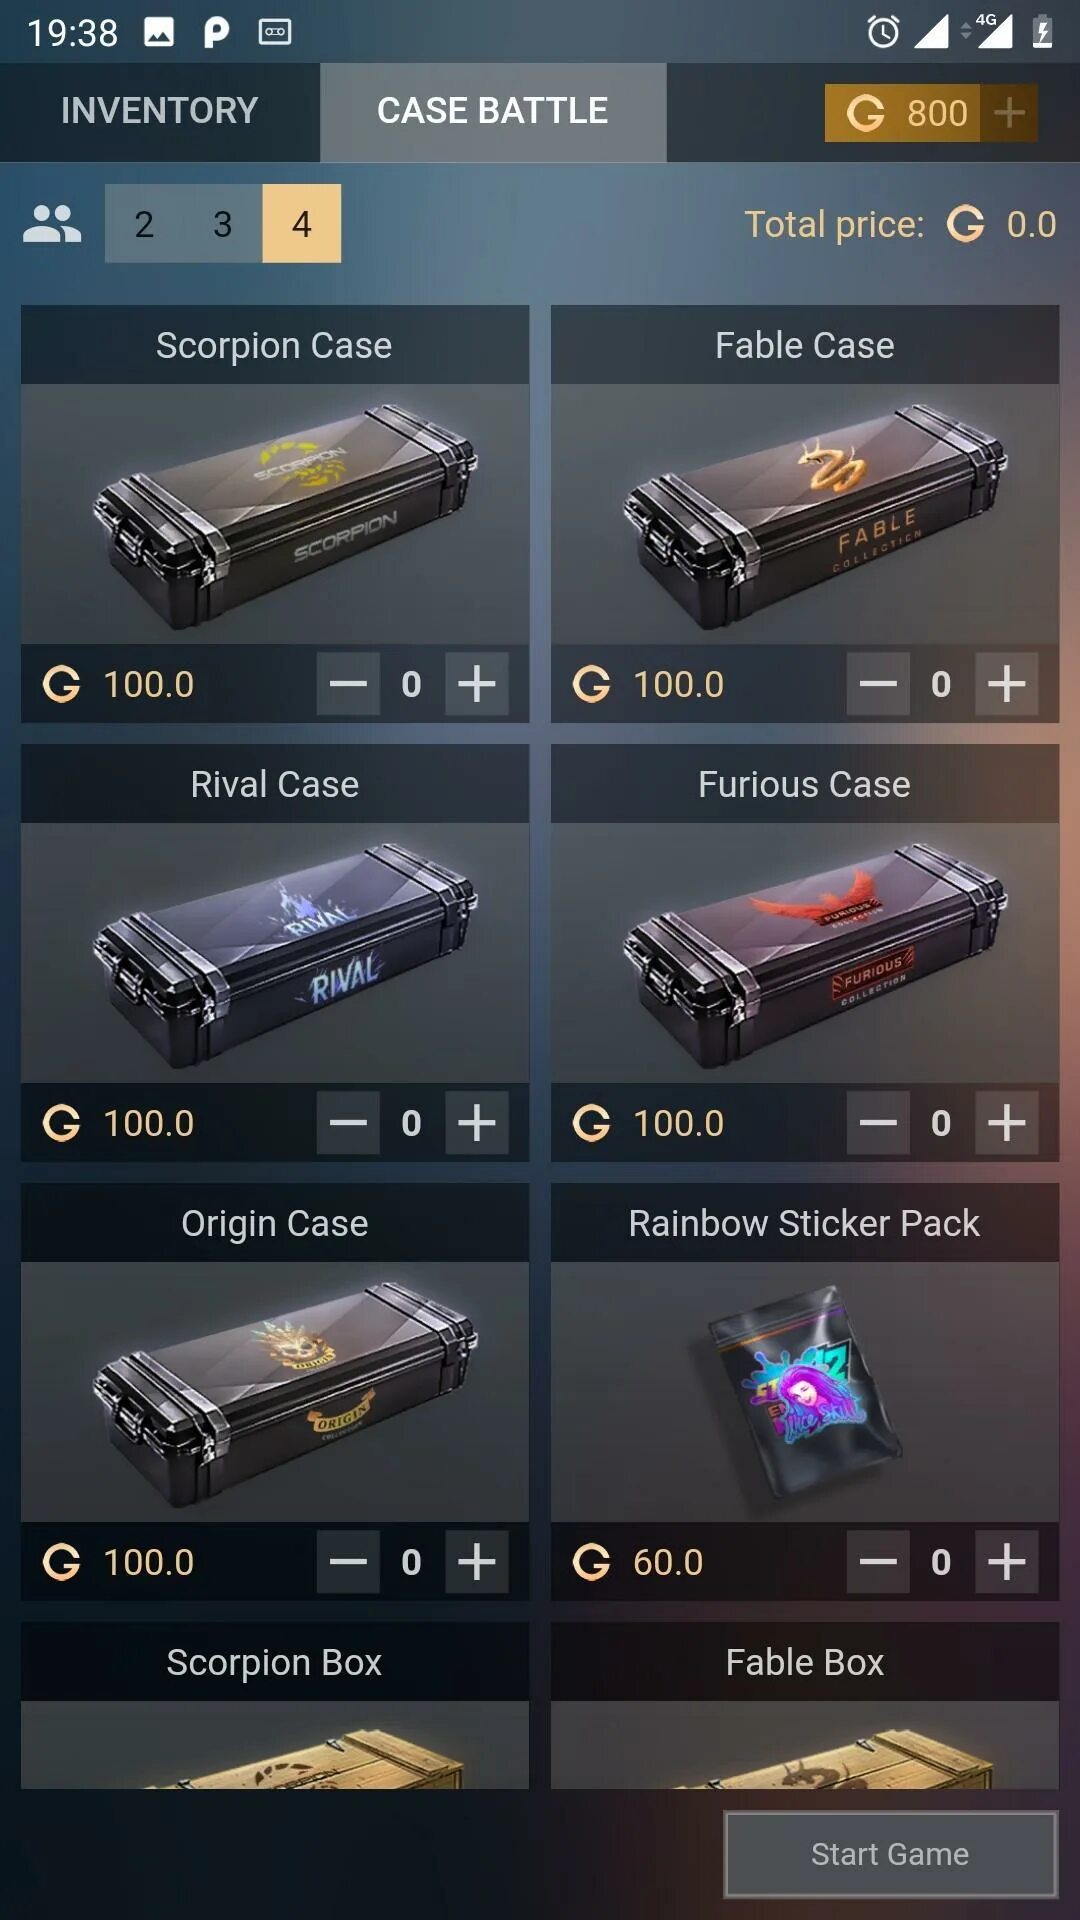Select 3 players option
Viewport: 1080px width, 1920px height.
pyautogui.click(x=223, y=224)
